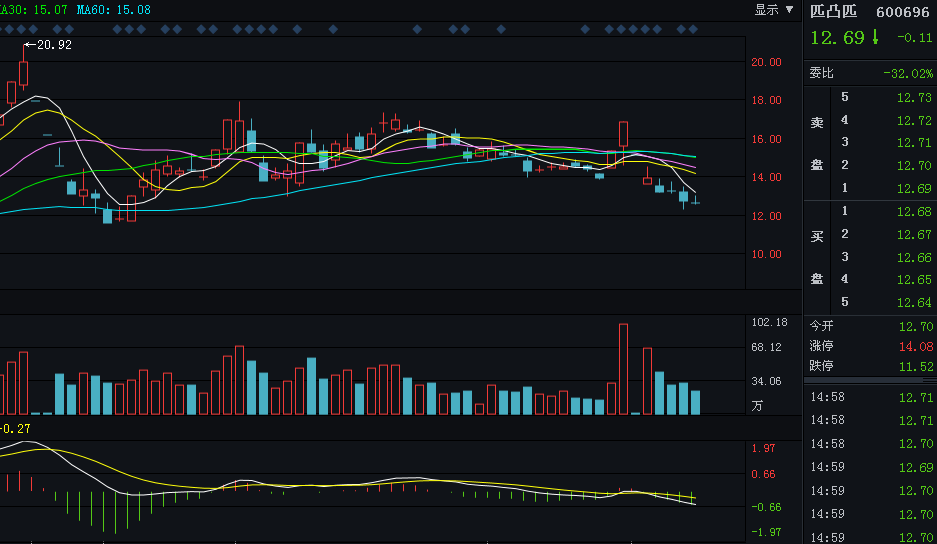Select buy level 4 price 12.65

(x=914, y=280)
